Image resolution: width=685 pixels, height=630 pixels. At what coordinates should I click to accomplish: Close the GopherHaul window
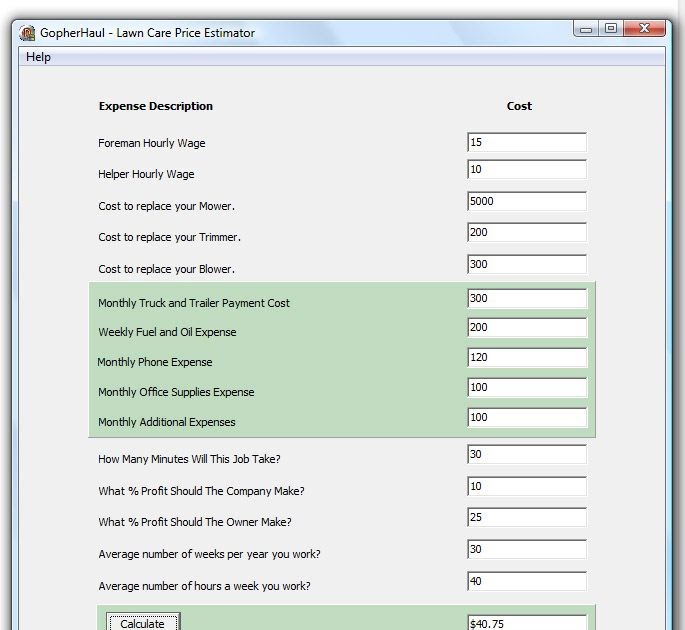[644, 29]
